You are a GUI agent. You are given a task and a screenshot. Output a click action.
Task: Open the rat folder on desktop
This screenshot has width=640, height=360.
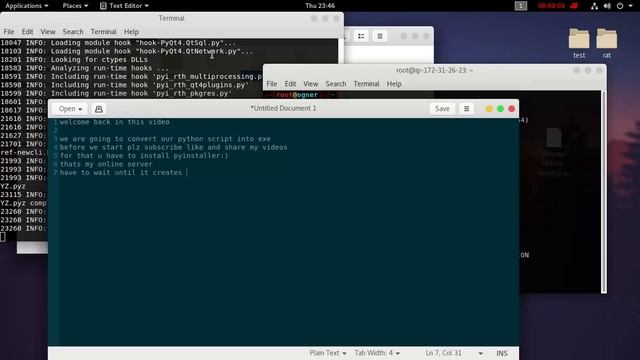(x=607, y=43)
